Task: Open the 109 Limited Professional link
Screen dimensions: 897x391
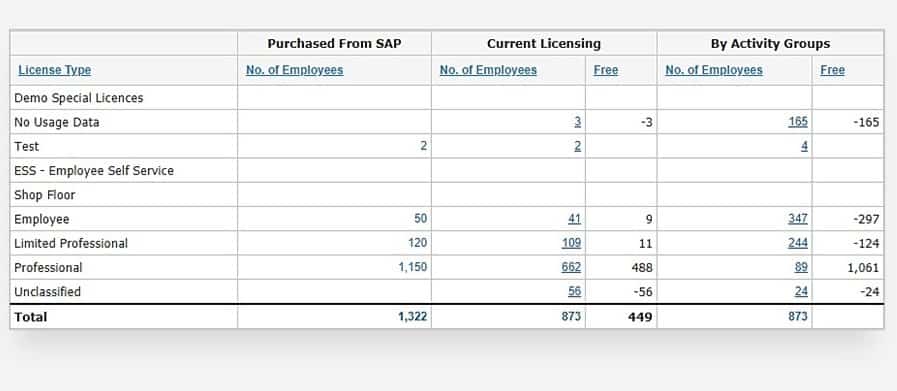Action: 571,243
